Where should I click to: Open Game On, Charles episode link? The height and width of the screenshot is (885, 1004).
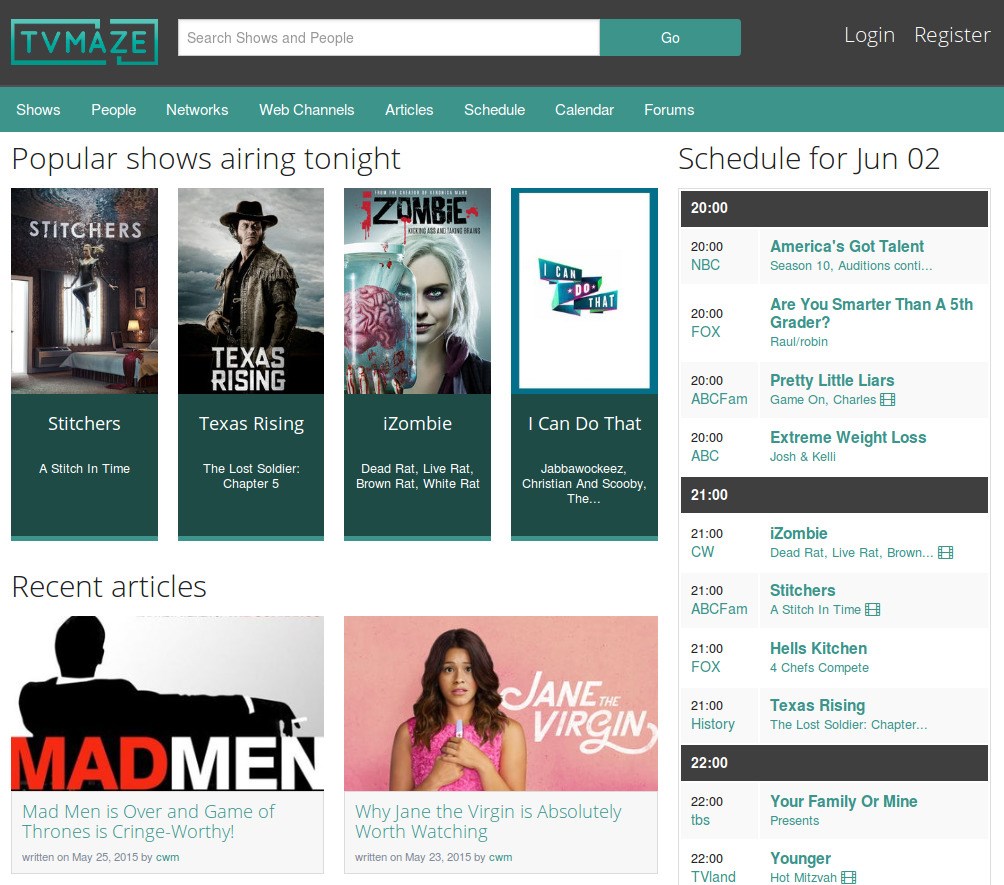click(823, 400)
